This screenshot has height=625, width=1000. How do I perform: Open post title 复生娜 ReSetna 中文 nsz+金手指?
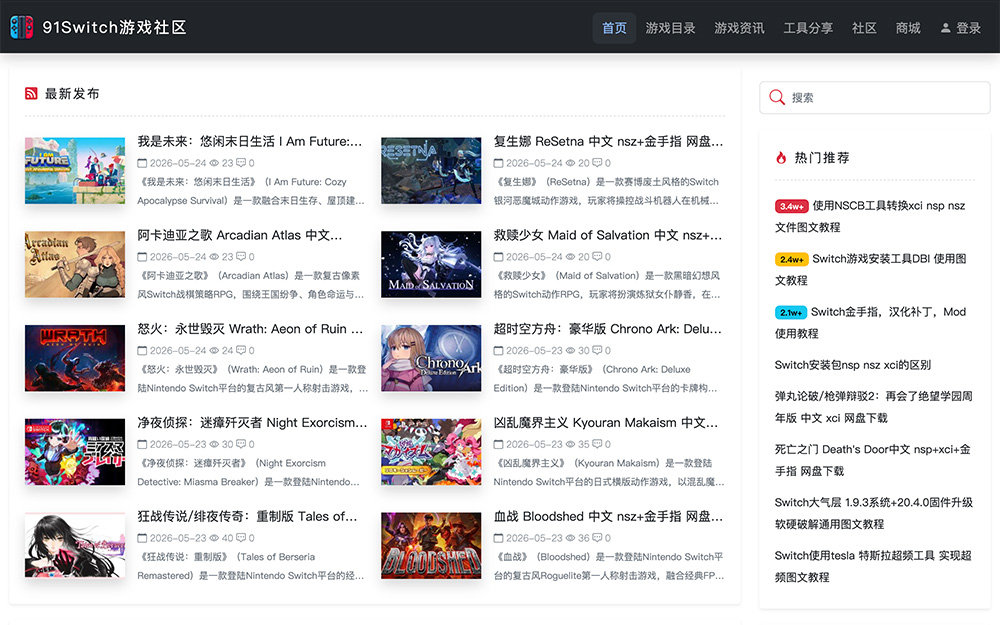point(608,142)
